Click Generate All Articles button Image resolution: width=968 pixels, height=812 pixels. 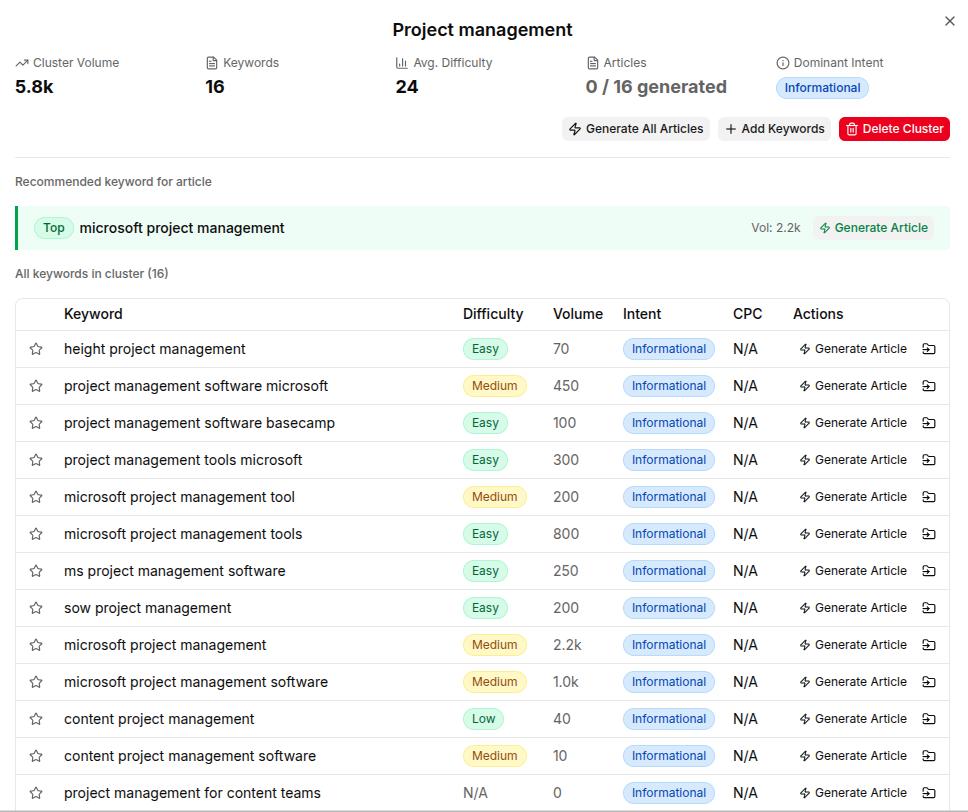[x=636, y=129]
